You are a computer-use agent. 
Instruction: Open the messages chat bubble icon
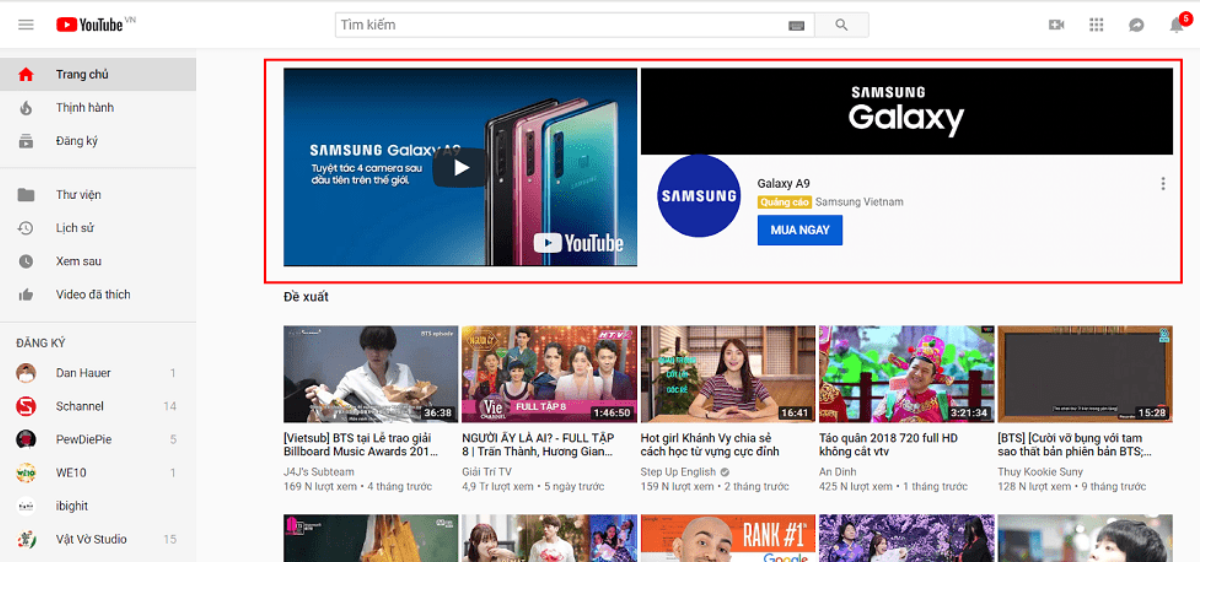(x=1137, y=25)
